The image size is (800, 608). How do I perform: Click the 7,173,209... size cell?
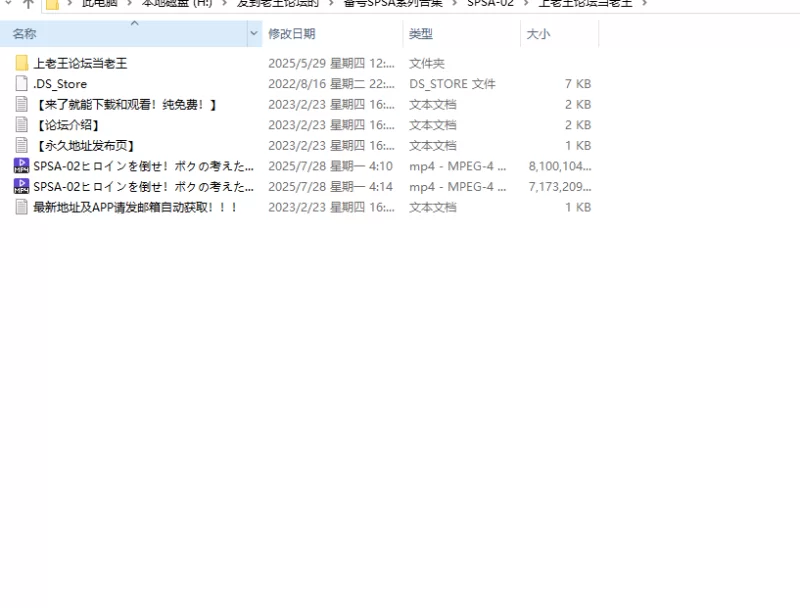560,187
